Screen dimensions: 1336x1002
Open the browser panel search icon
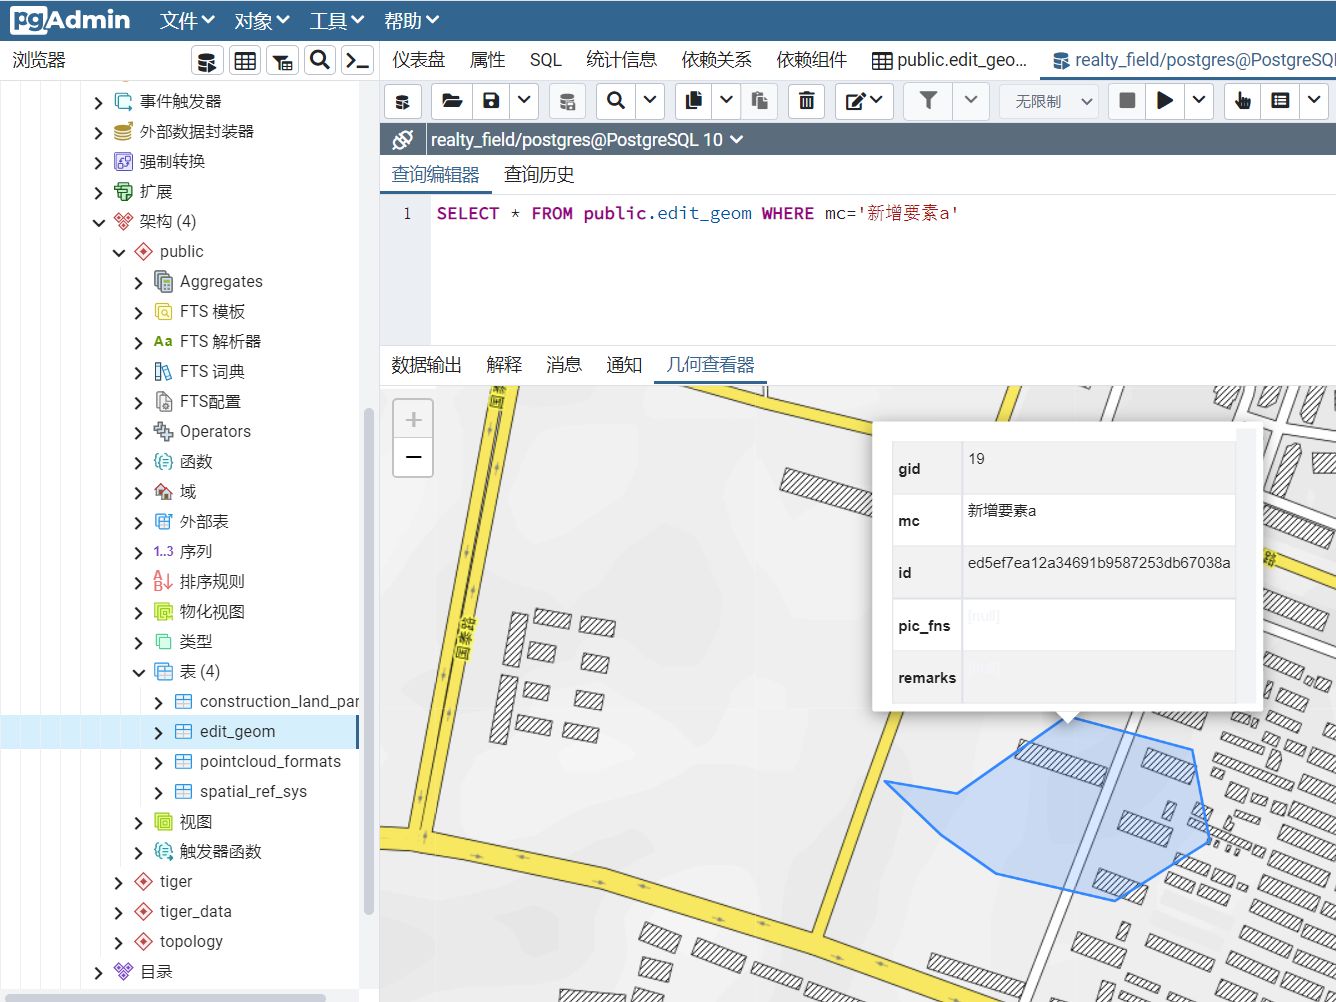(x=320, y=60)
